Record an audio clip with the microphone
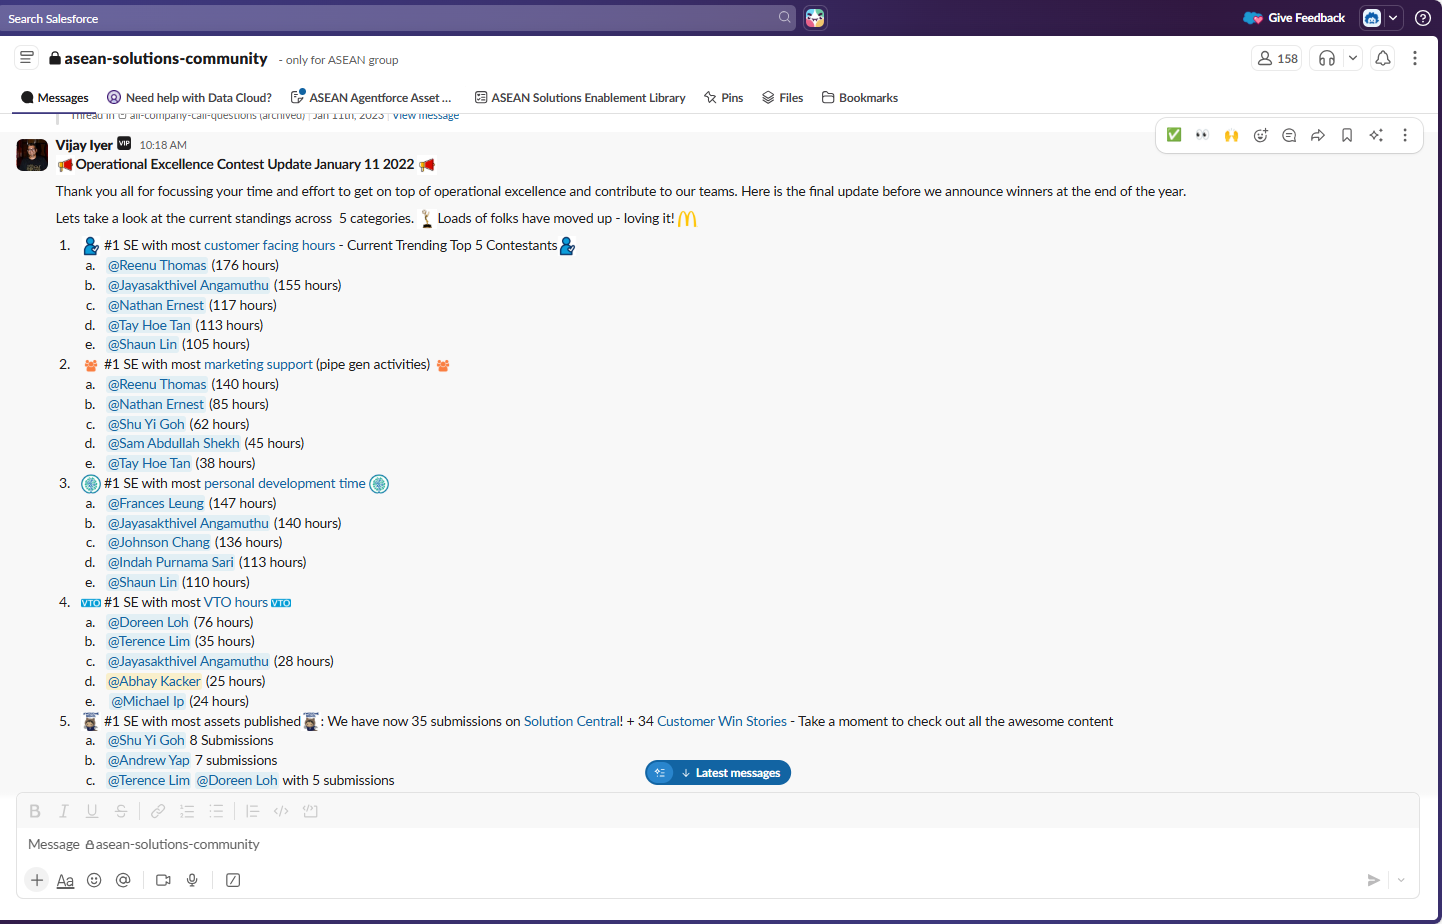The image size is (1442, 924). point(192,880)
